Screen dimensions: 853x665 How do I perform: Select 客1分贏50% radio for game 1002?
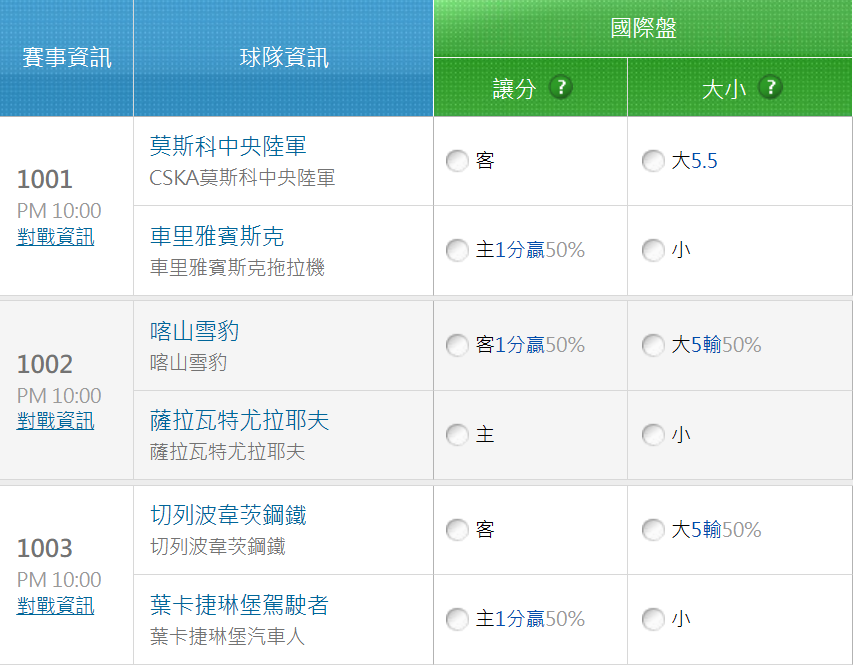click(x=457, y=346)
